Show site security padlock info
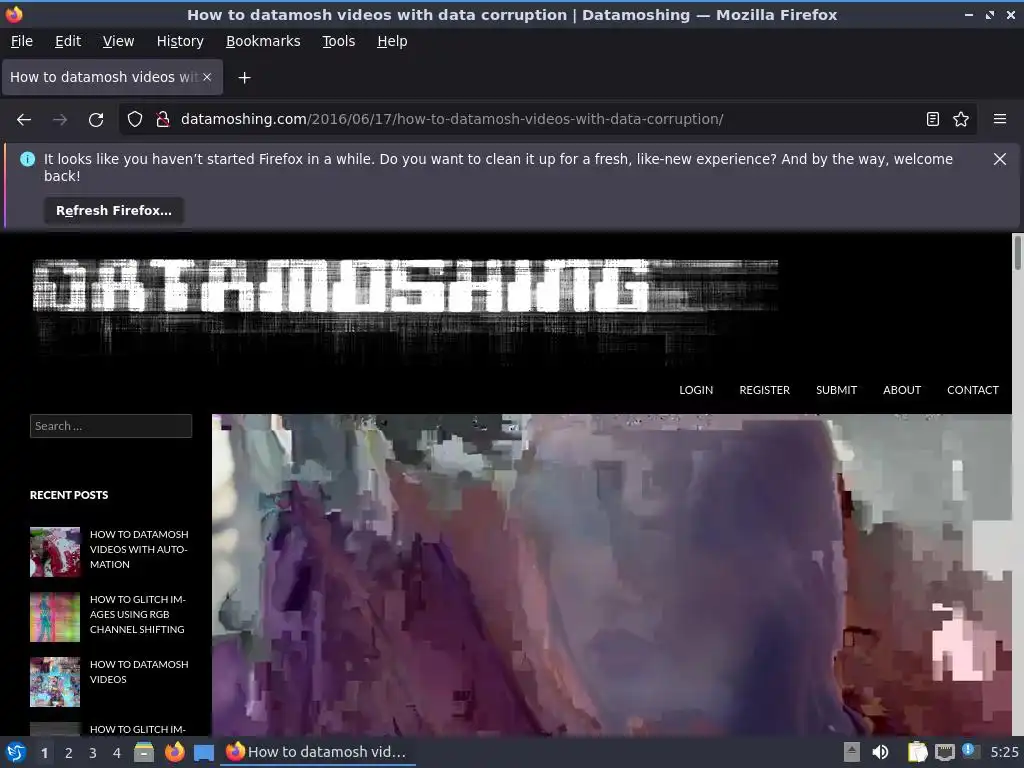Screen dimensions: 1024x768 [163, 119]
